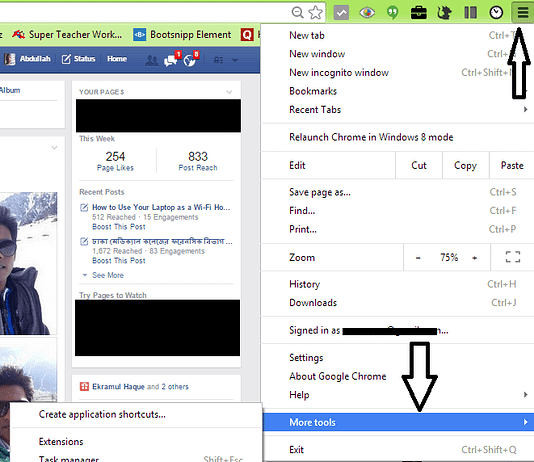Increase zoom with the plus button
Viewport: 534px width, 462px height.
pos(475,258)
